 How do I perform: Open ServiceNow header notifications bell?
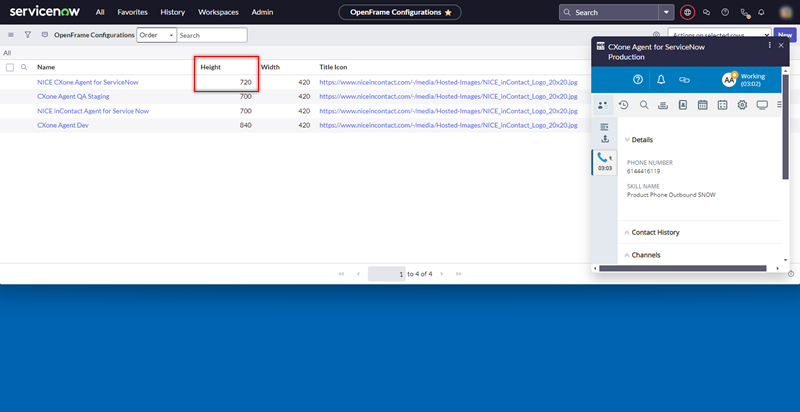coord(761,12)
